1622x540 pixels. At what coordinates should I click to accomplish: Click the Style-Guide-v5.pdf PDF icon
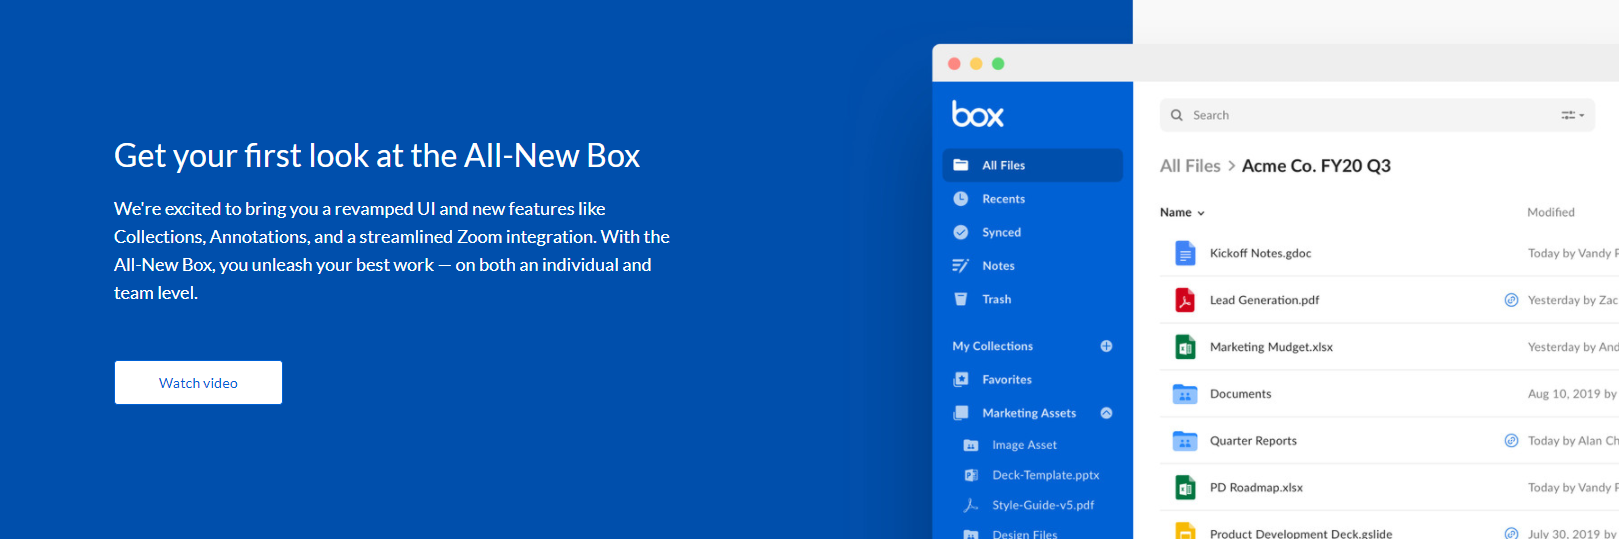pos(970,505)
